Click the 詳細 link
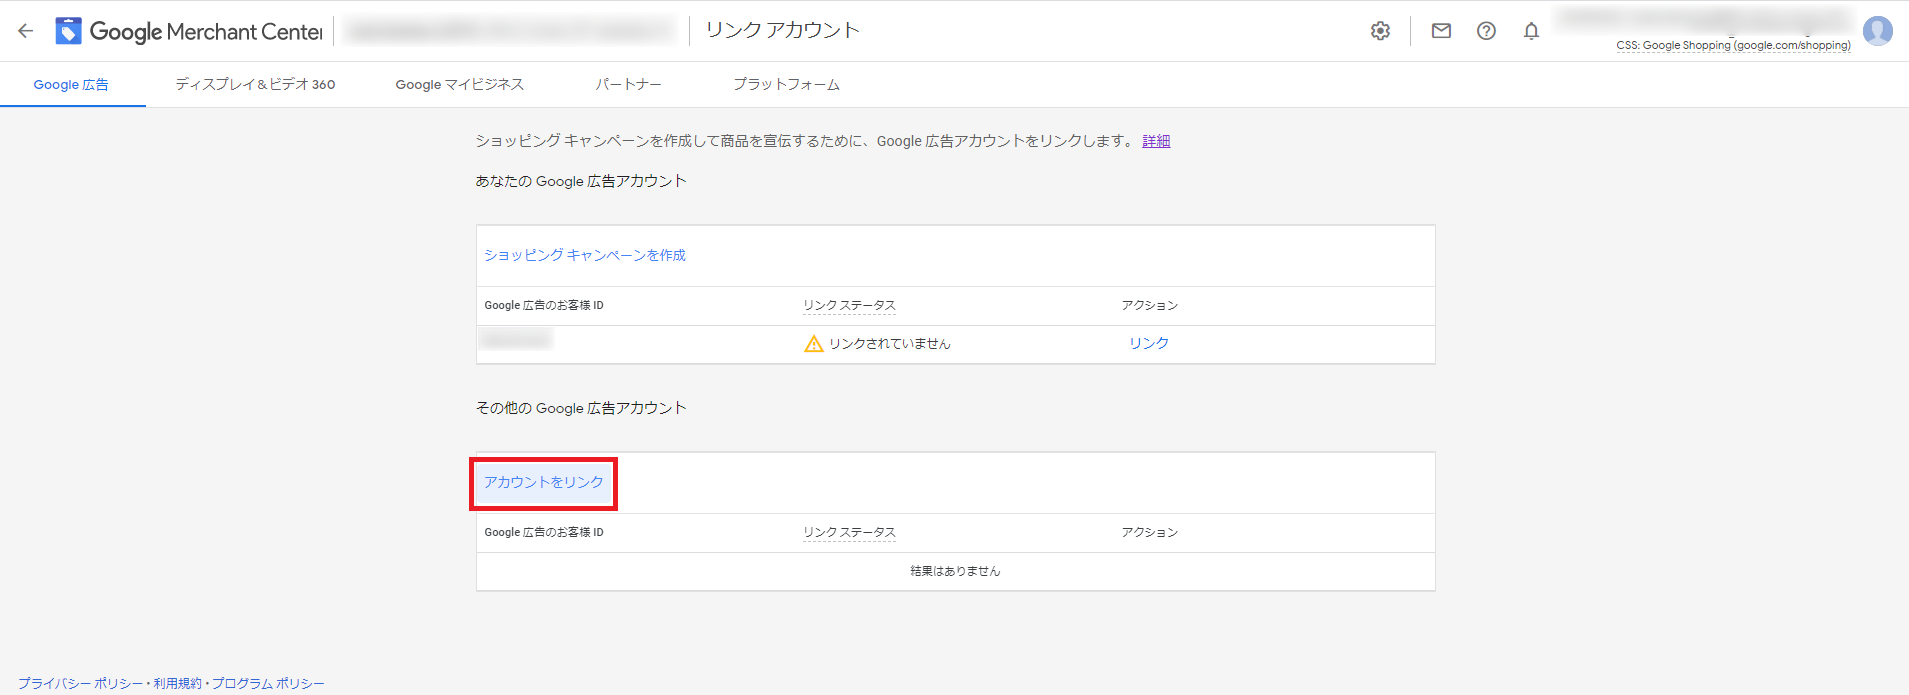Viewport: 1909px width, 695px height. tap(1156, 141)
